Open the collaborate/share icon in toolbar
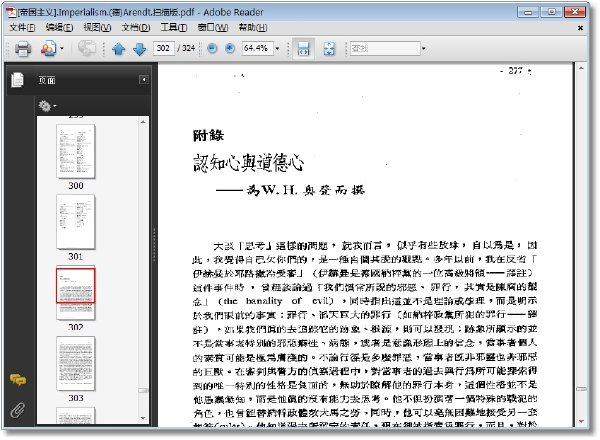Image resolution: width=600 pixels, height=440 pixels. [x=49, y=49]
